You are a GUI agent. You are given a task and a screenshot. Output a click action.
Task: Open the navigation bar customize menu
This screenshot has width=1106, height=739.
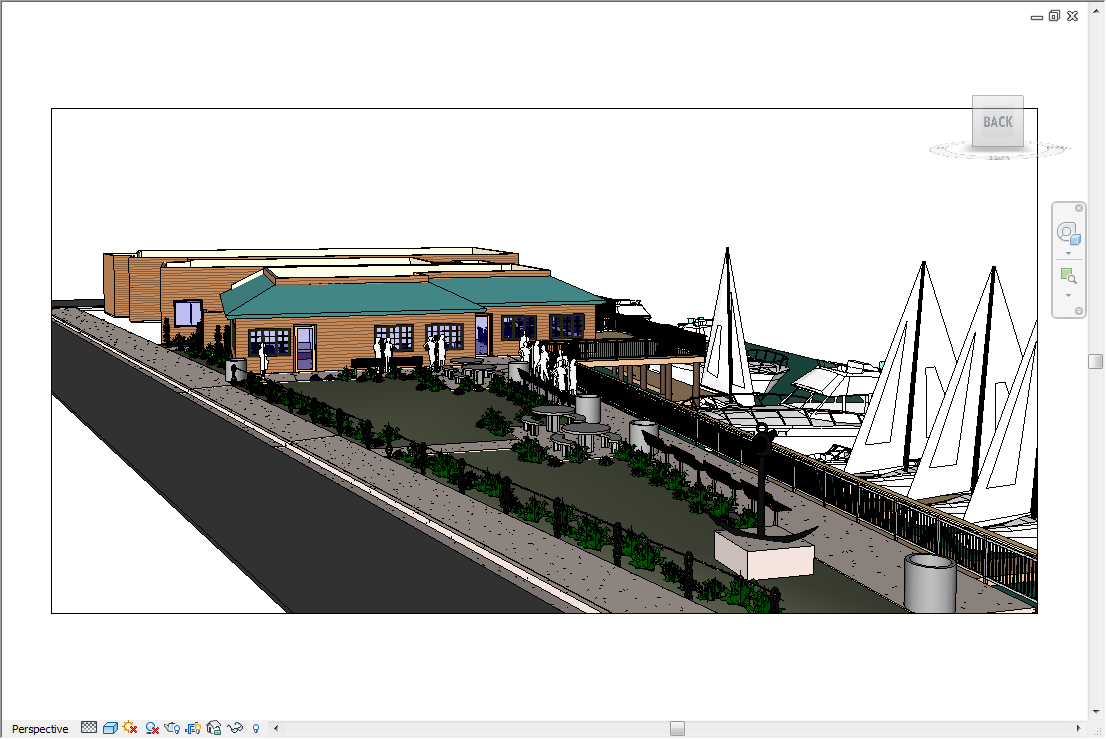pyautogui.click(x=1078, y=311)
